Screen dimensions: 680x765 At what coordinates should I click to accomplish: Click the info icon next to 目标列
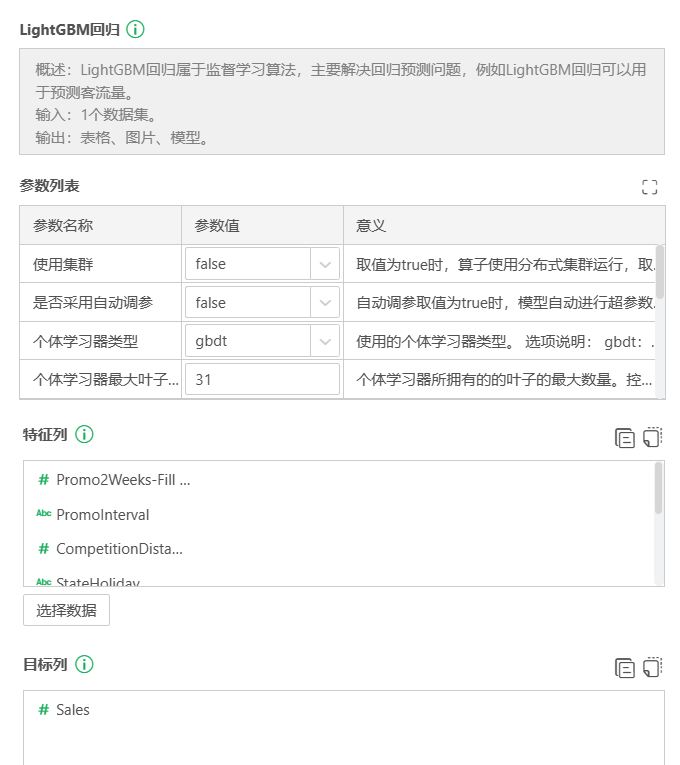(x=85, y=664)
